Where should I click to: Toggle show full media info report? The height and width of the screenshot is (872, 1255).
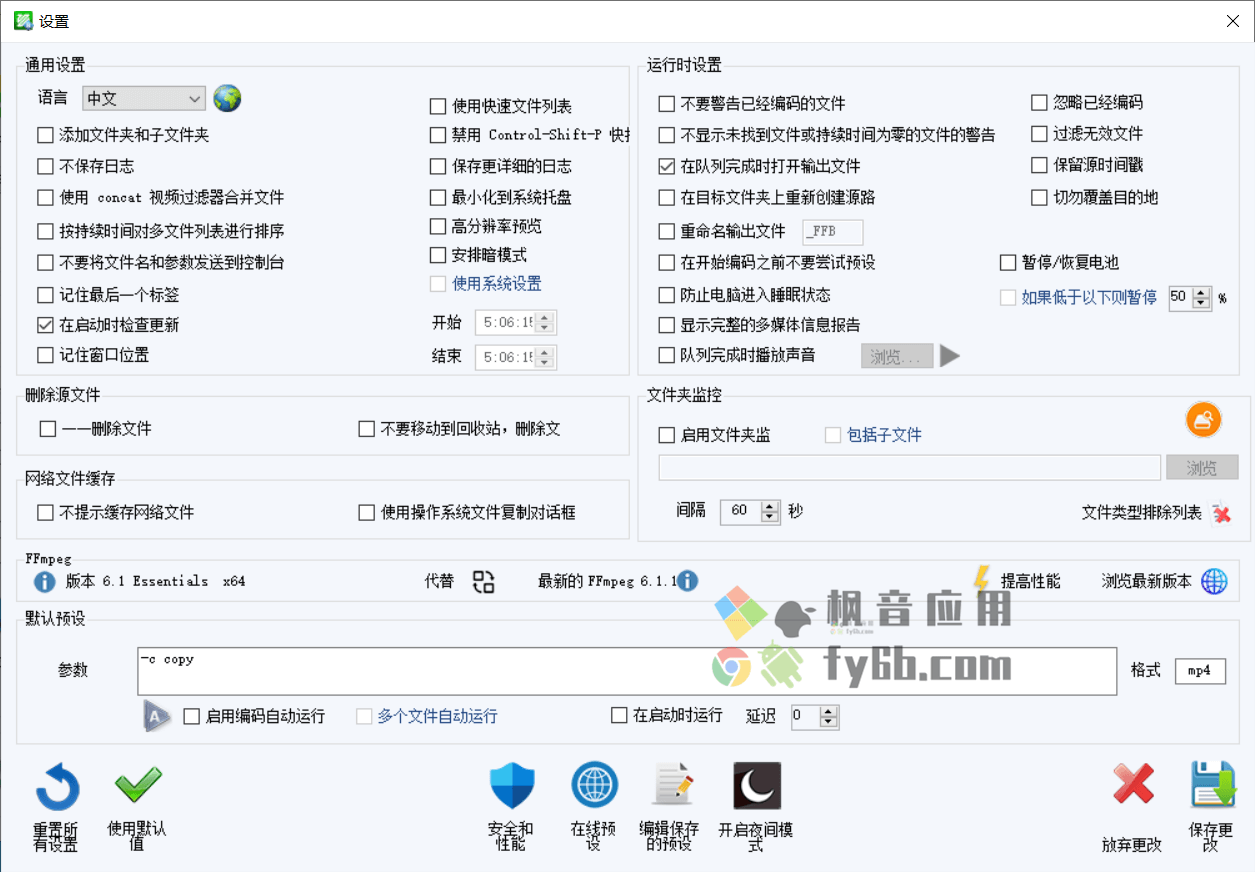tap(667, 325)
